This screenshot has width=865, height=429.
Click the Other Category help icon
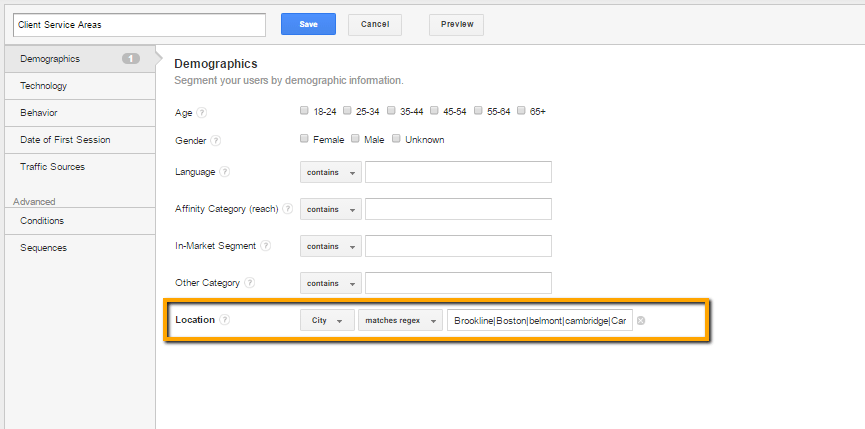tap(250, 282)
